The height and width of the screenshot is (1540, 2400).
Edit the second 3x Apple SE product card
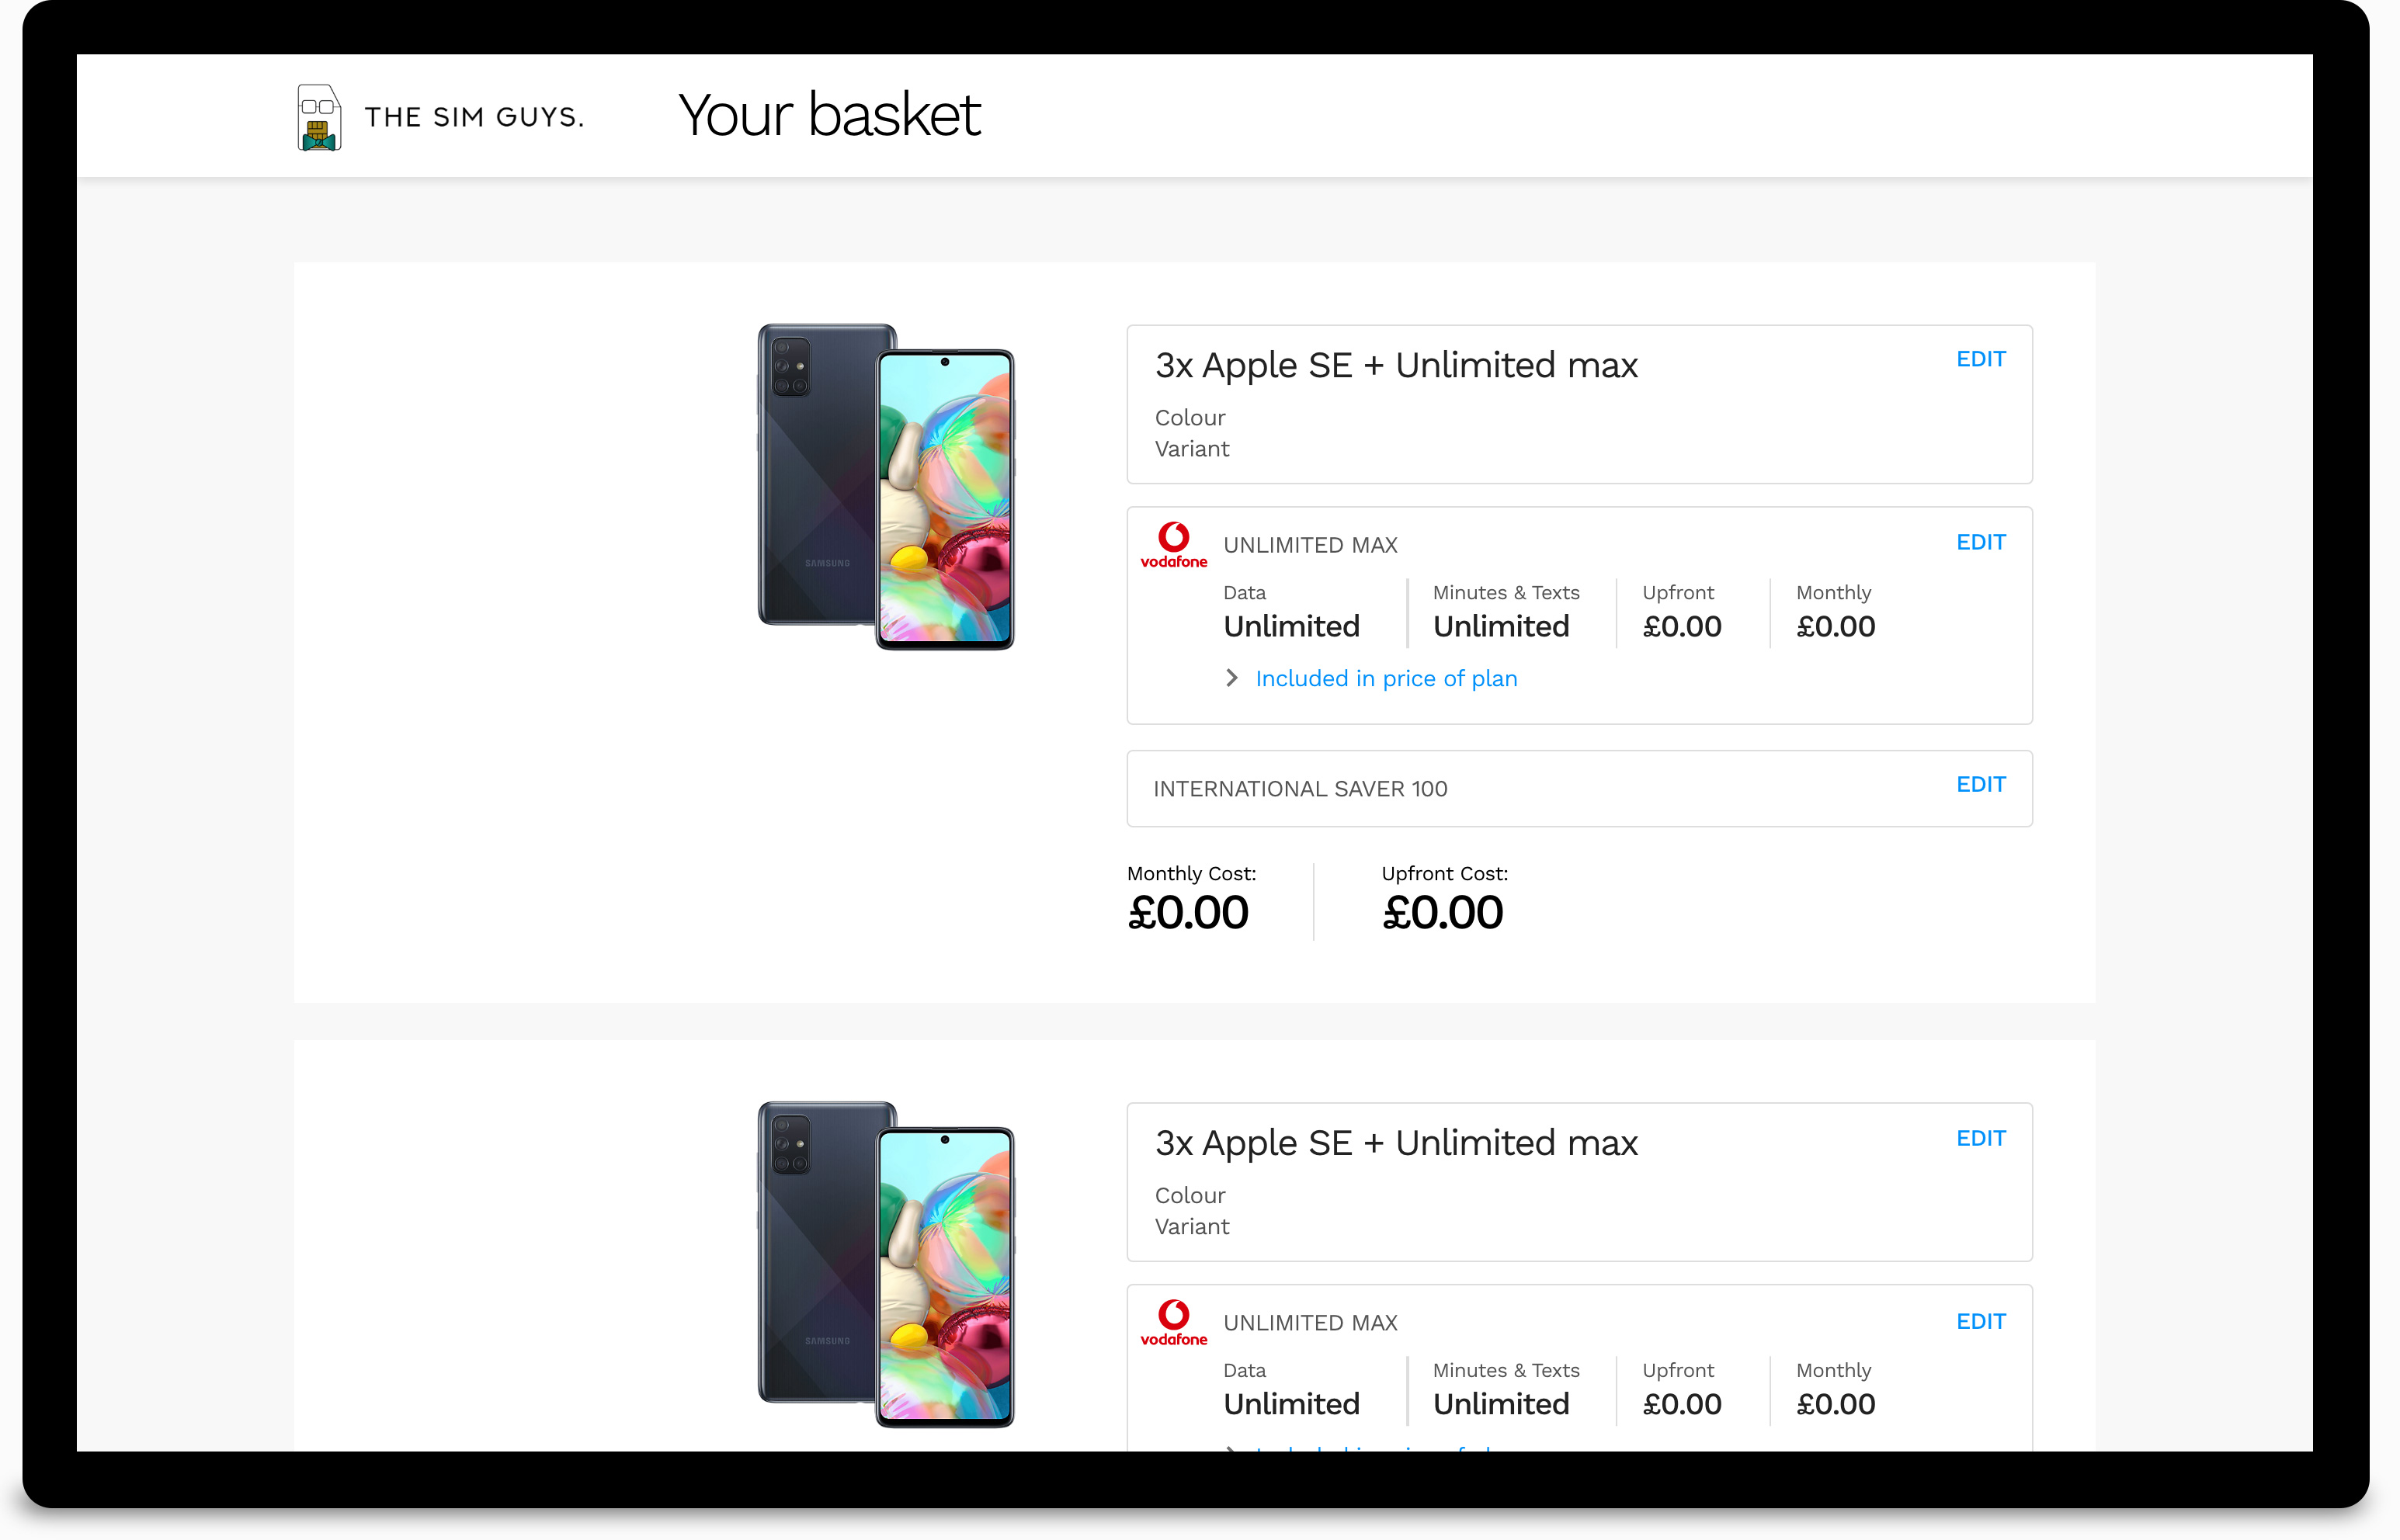coord(1980,1139)
